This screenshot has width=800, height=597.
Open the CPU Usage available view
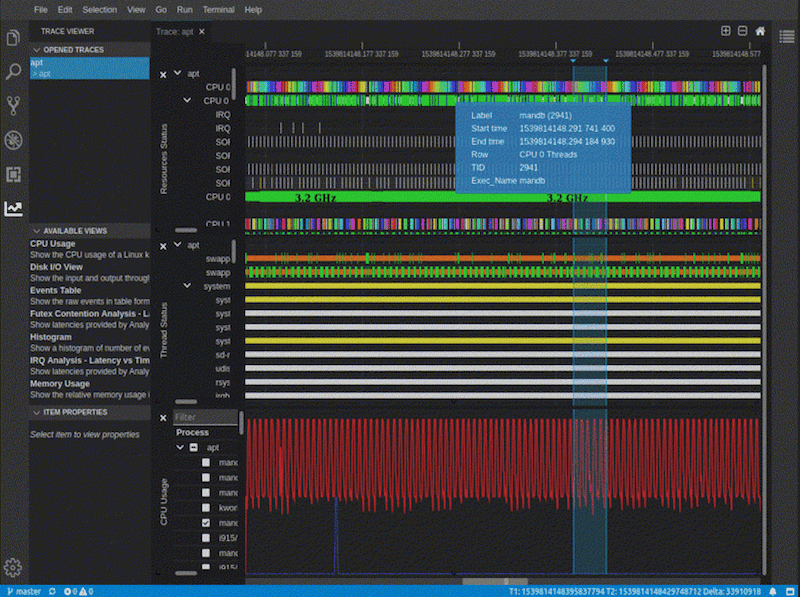pyautogui.click(x=89, y=249)
